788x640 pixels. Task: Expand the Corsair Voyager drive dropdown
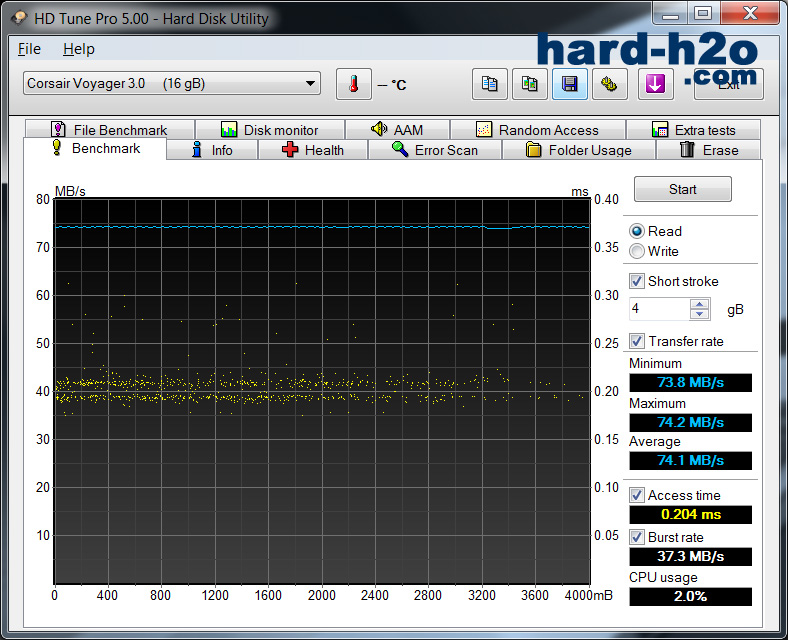(x=310, y=84)
